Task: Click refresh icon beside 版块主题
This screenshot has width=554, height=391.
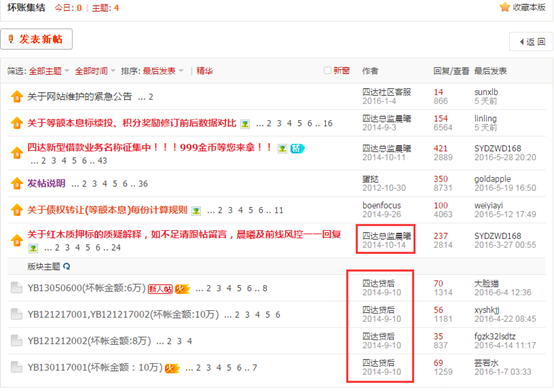Action: click(x=66, y=266)
